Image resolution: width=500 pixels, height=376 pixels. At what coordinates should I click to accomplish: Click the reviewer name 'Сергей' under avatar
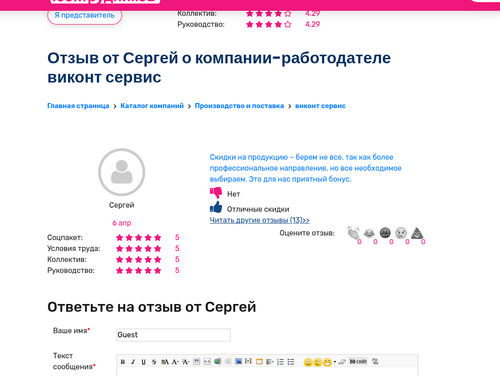(122, 205)
